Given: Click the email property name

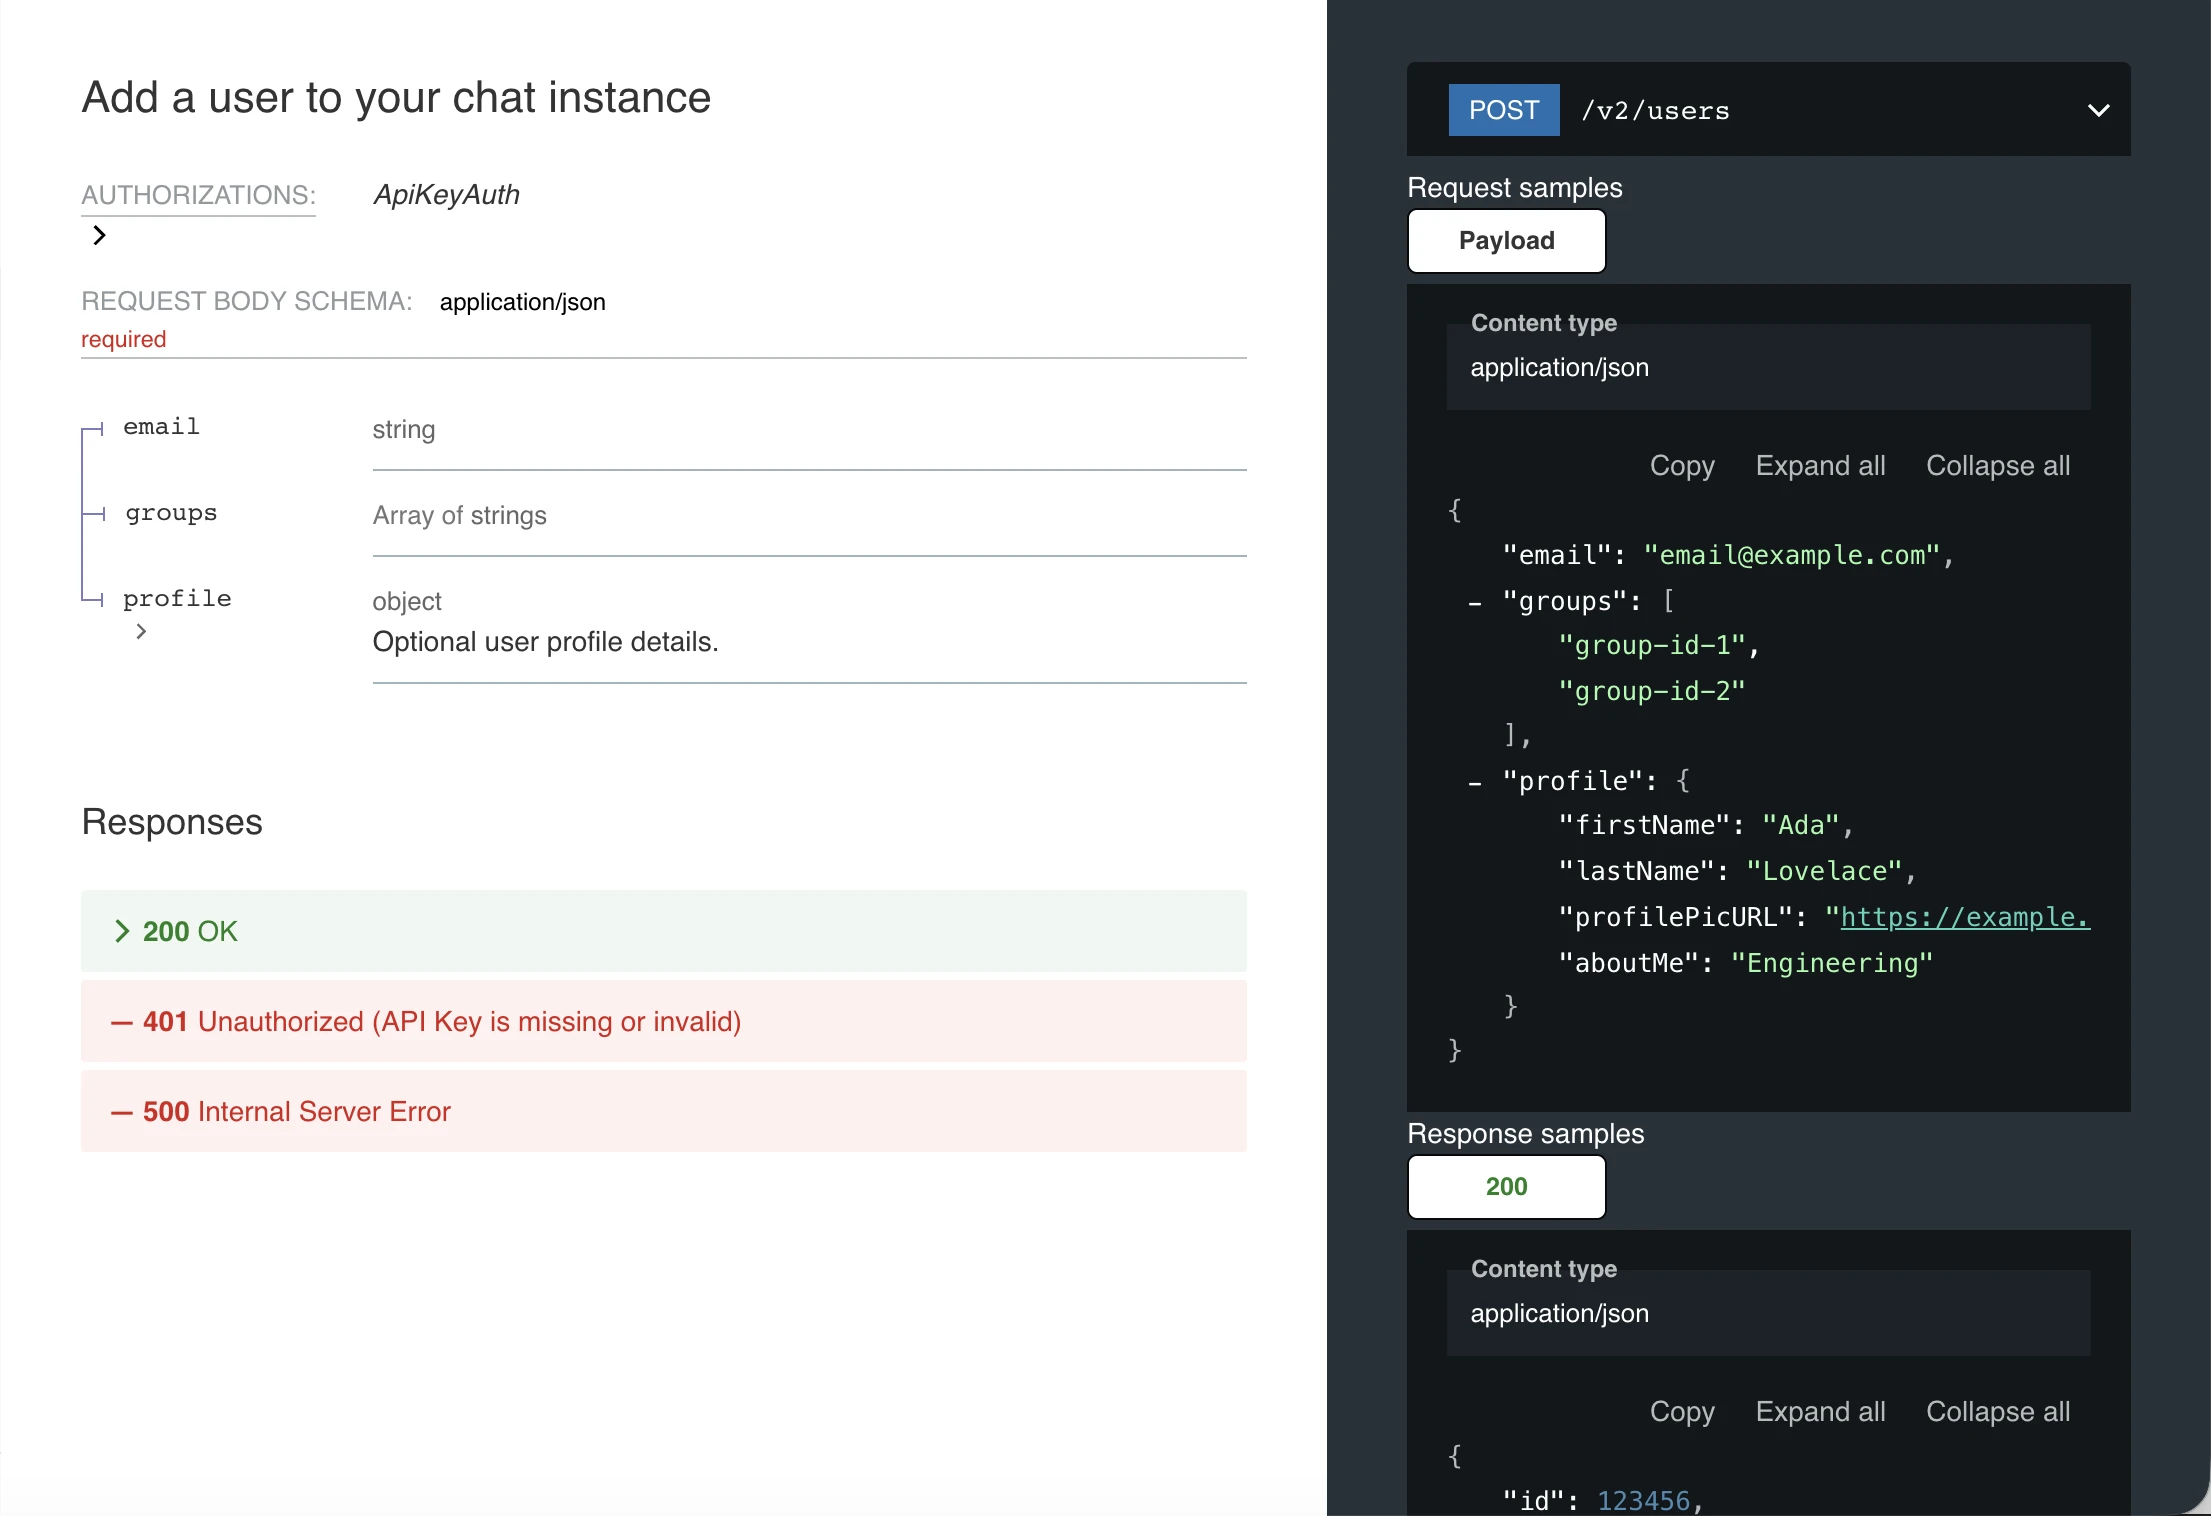Looking at the screenshot, I should click(161, 427).
